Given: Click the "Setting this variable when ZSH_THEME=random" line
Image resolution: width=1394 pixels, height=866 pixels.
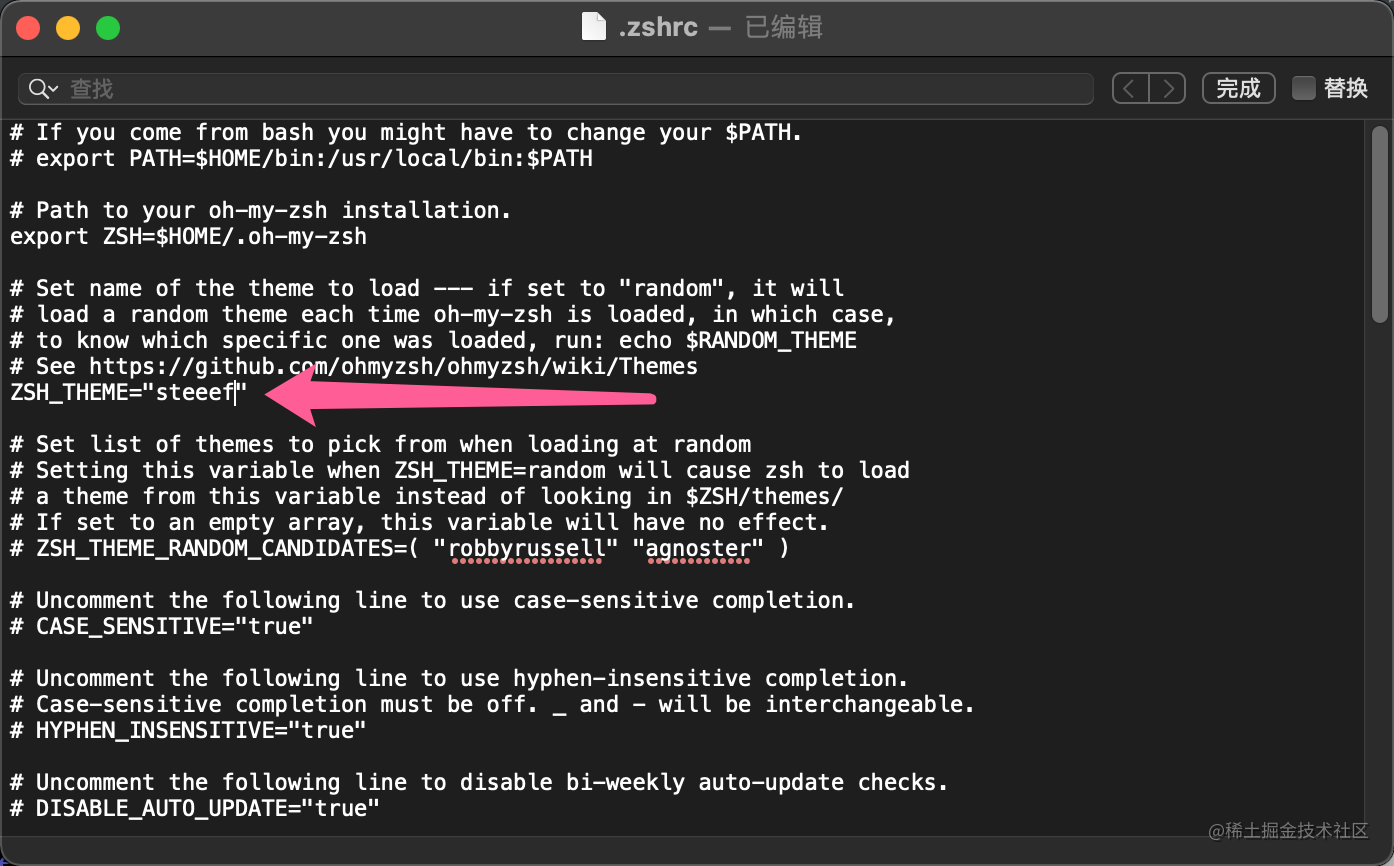Looking at the screenshot, I should coord(460,471).
